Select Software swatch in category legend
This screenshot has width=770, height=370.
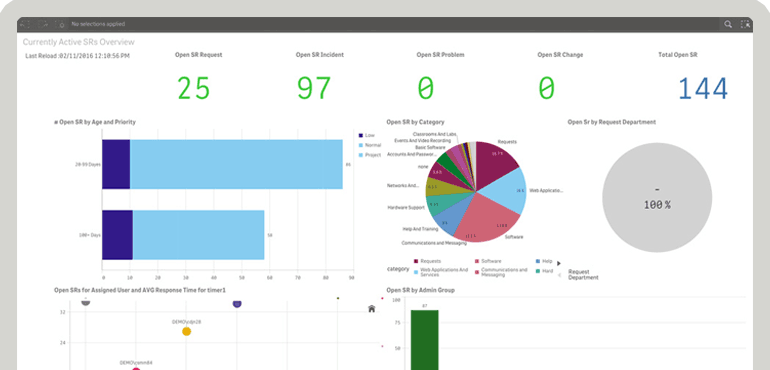[477, 261]
